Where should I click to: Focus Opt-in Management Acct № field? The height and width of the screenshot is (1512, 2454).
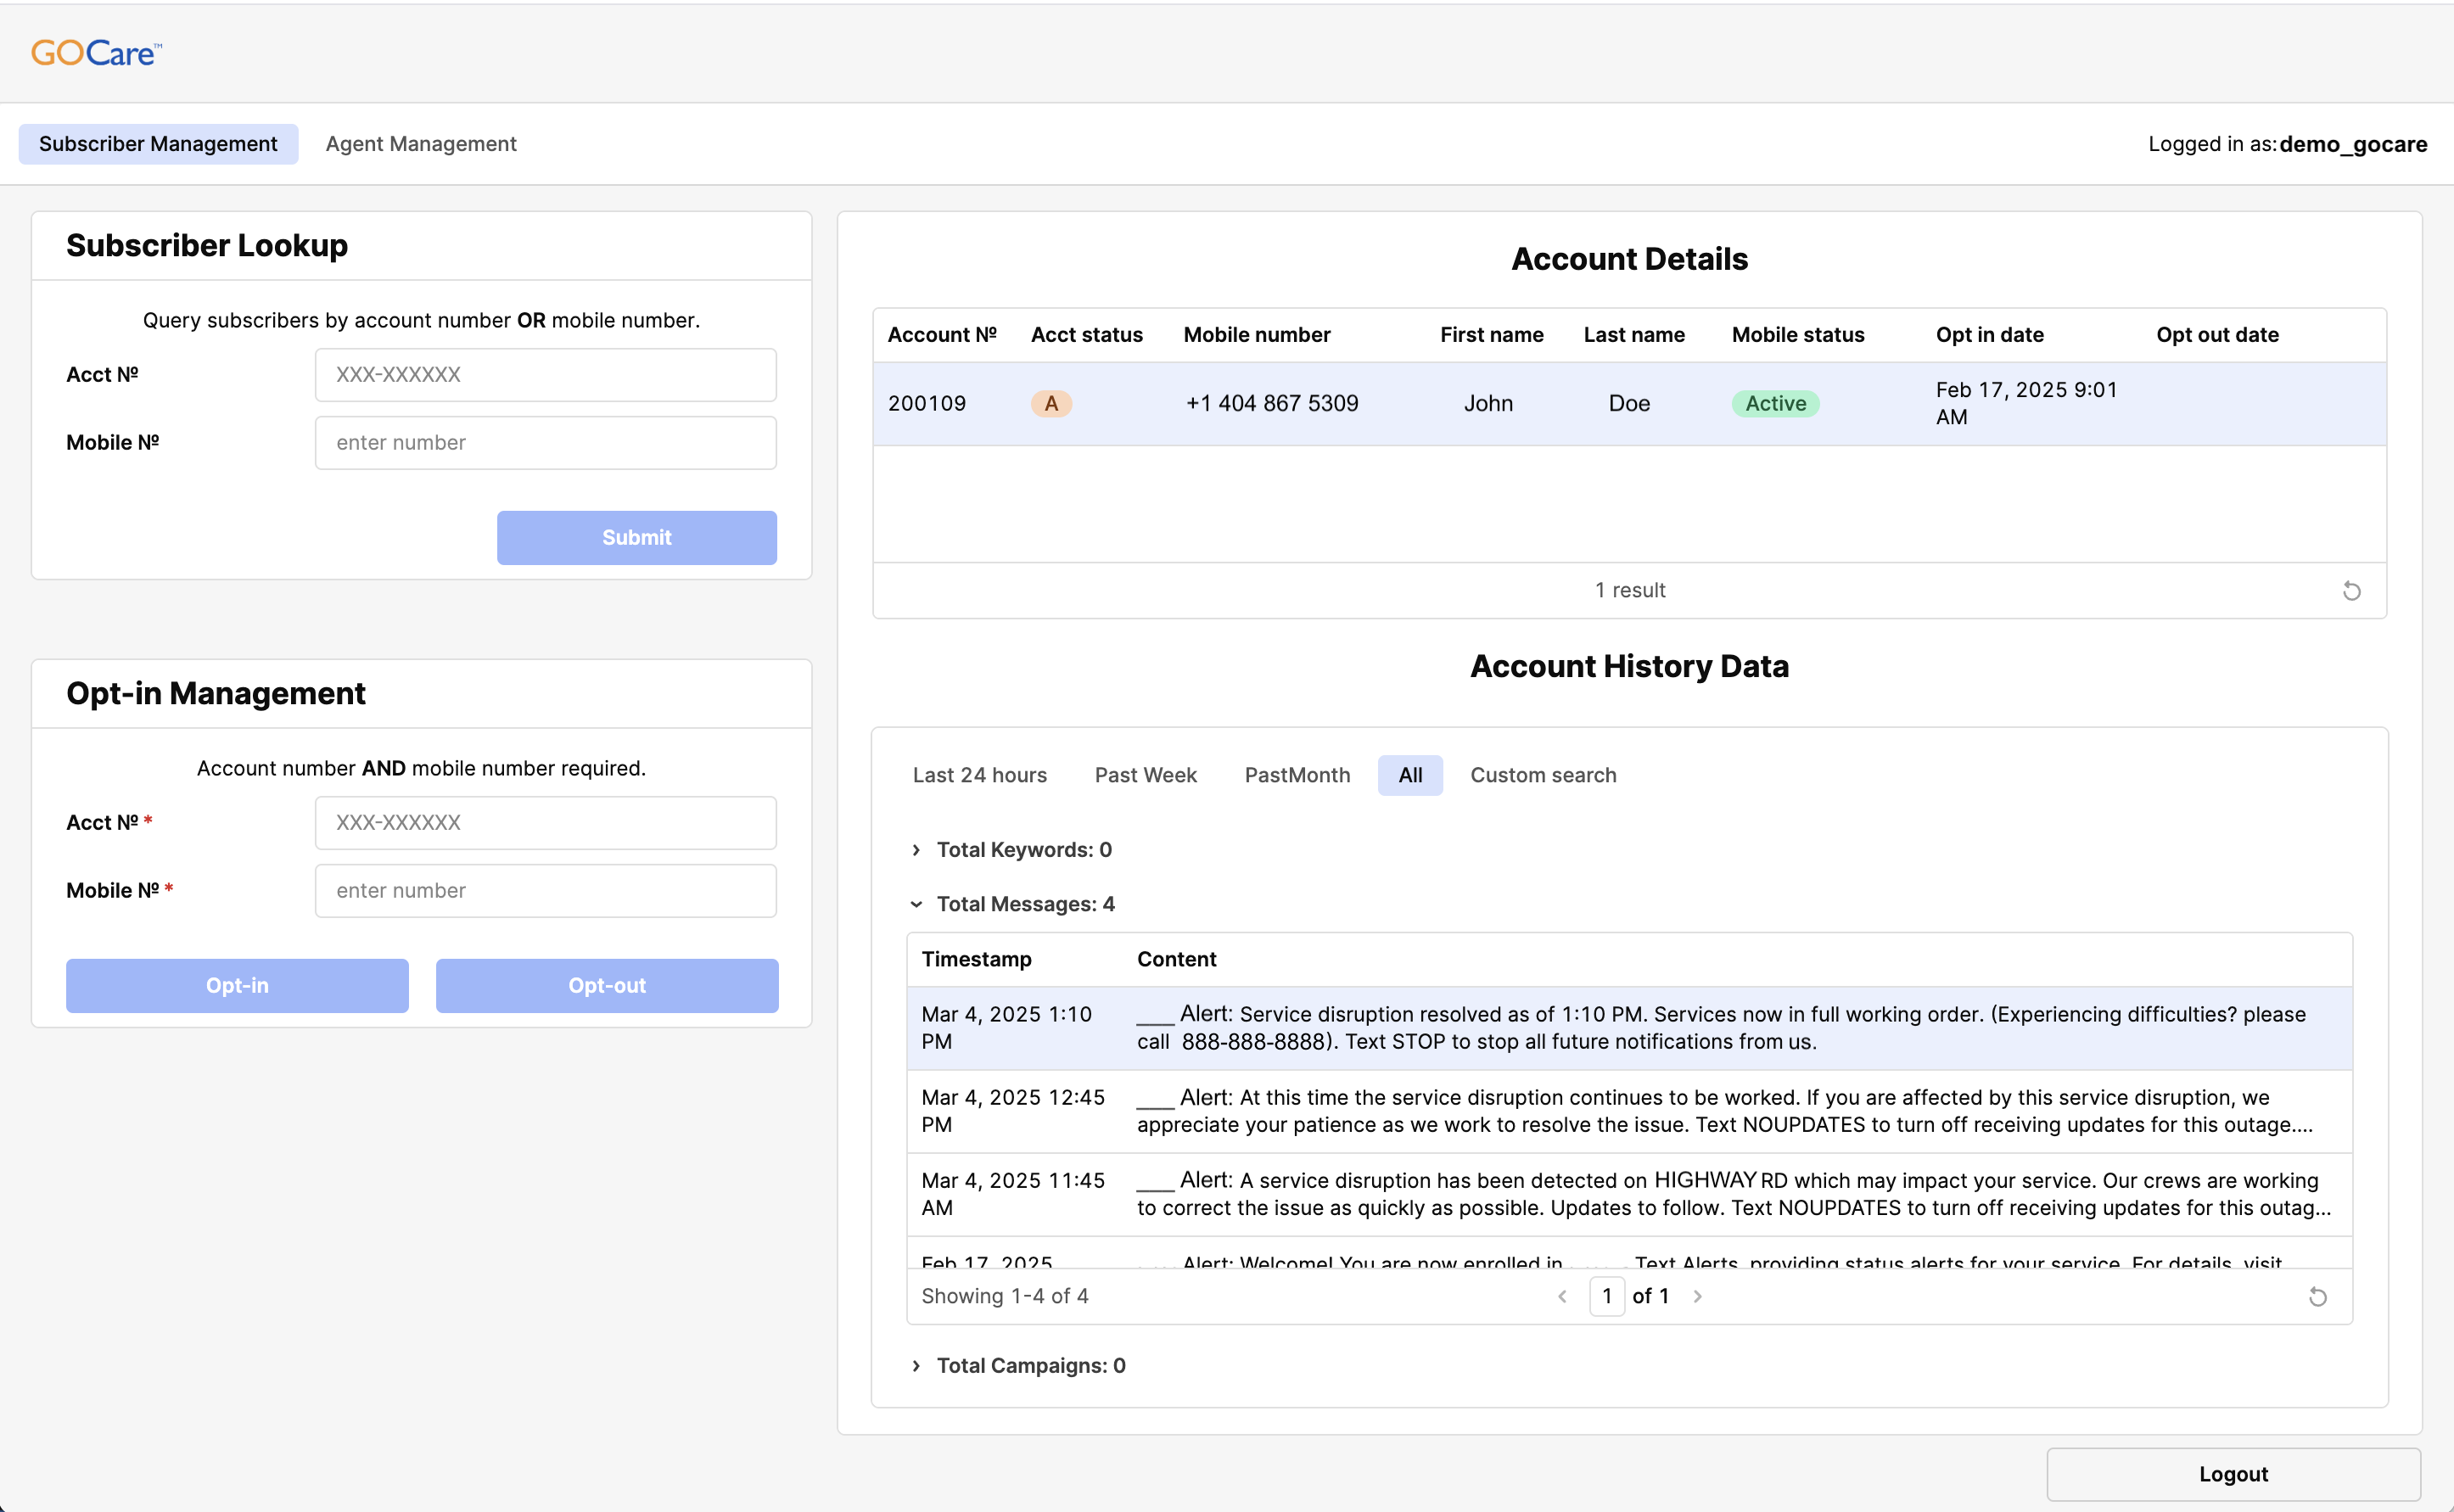pyautogui.click(x=546, y=823)
